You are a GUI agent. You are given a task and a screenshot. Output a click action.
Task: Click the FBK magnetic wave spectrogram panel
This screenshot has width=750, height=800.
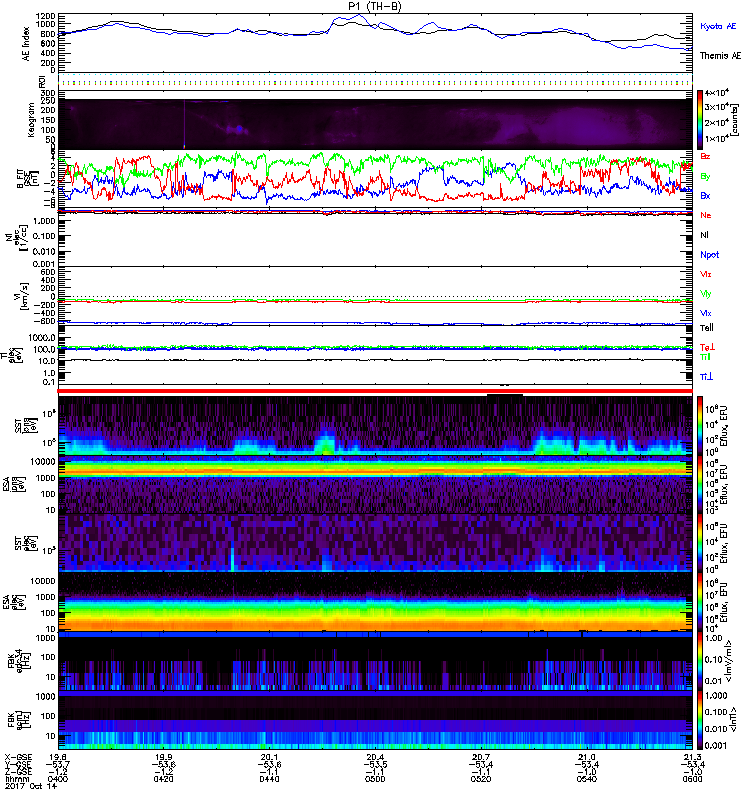click(x=375, y=720)
